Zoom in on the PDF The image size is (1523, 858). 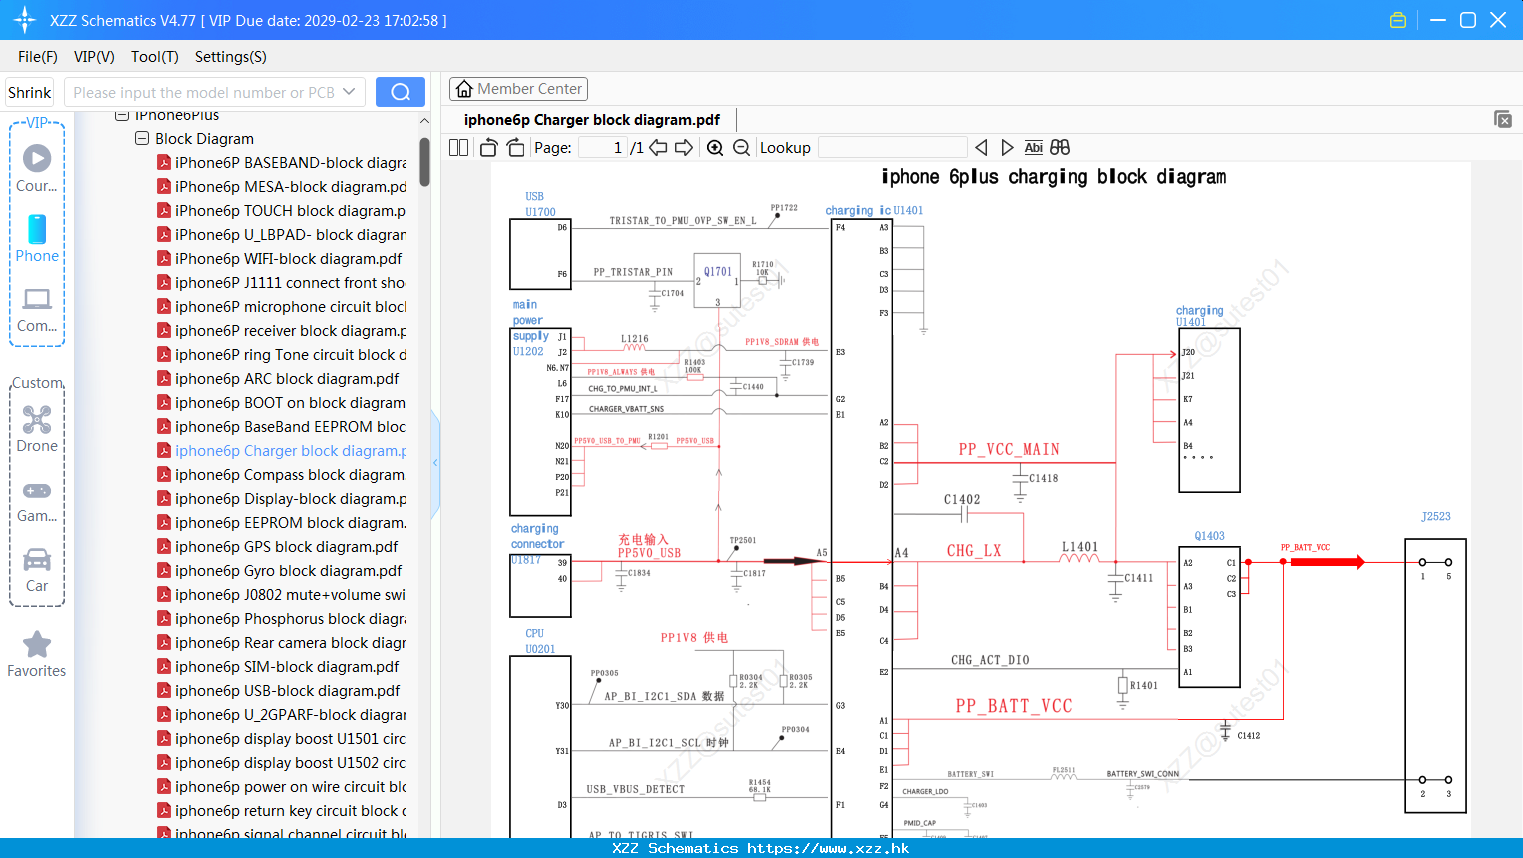point(715,148)
